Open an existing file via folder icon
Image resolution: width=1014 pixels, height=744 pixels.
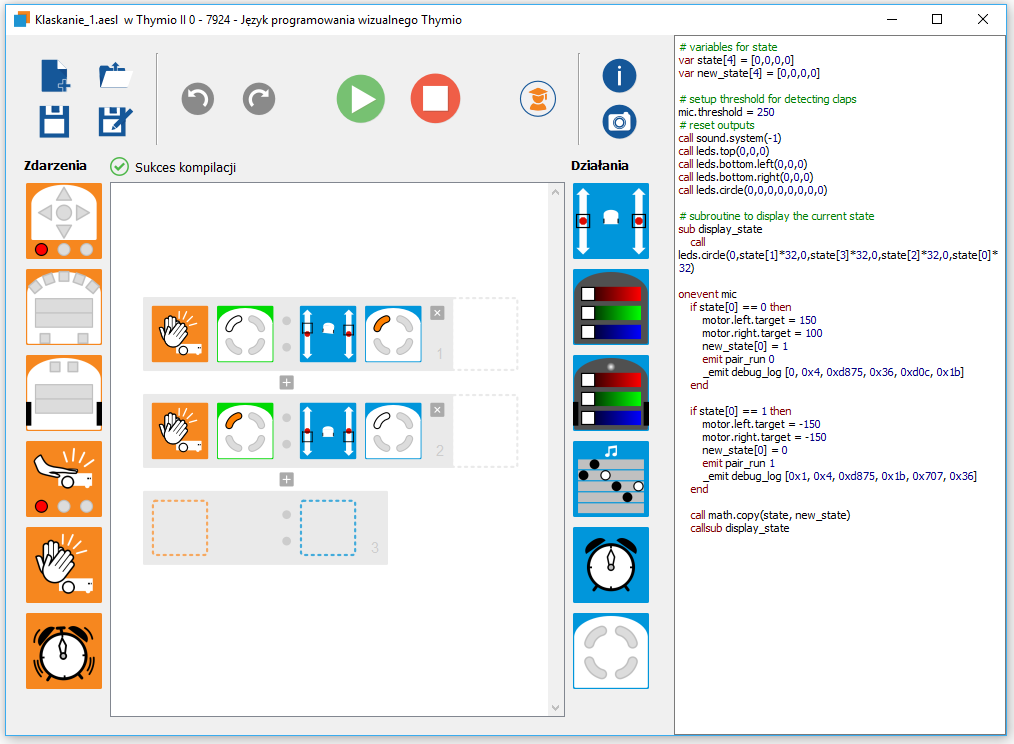[116, 77]
